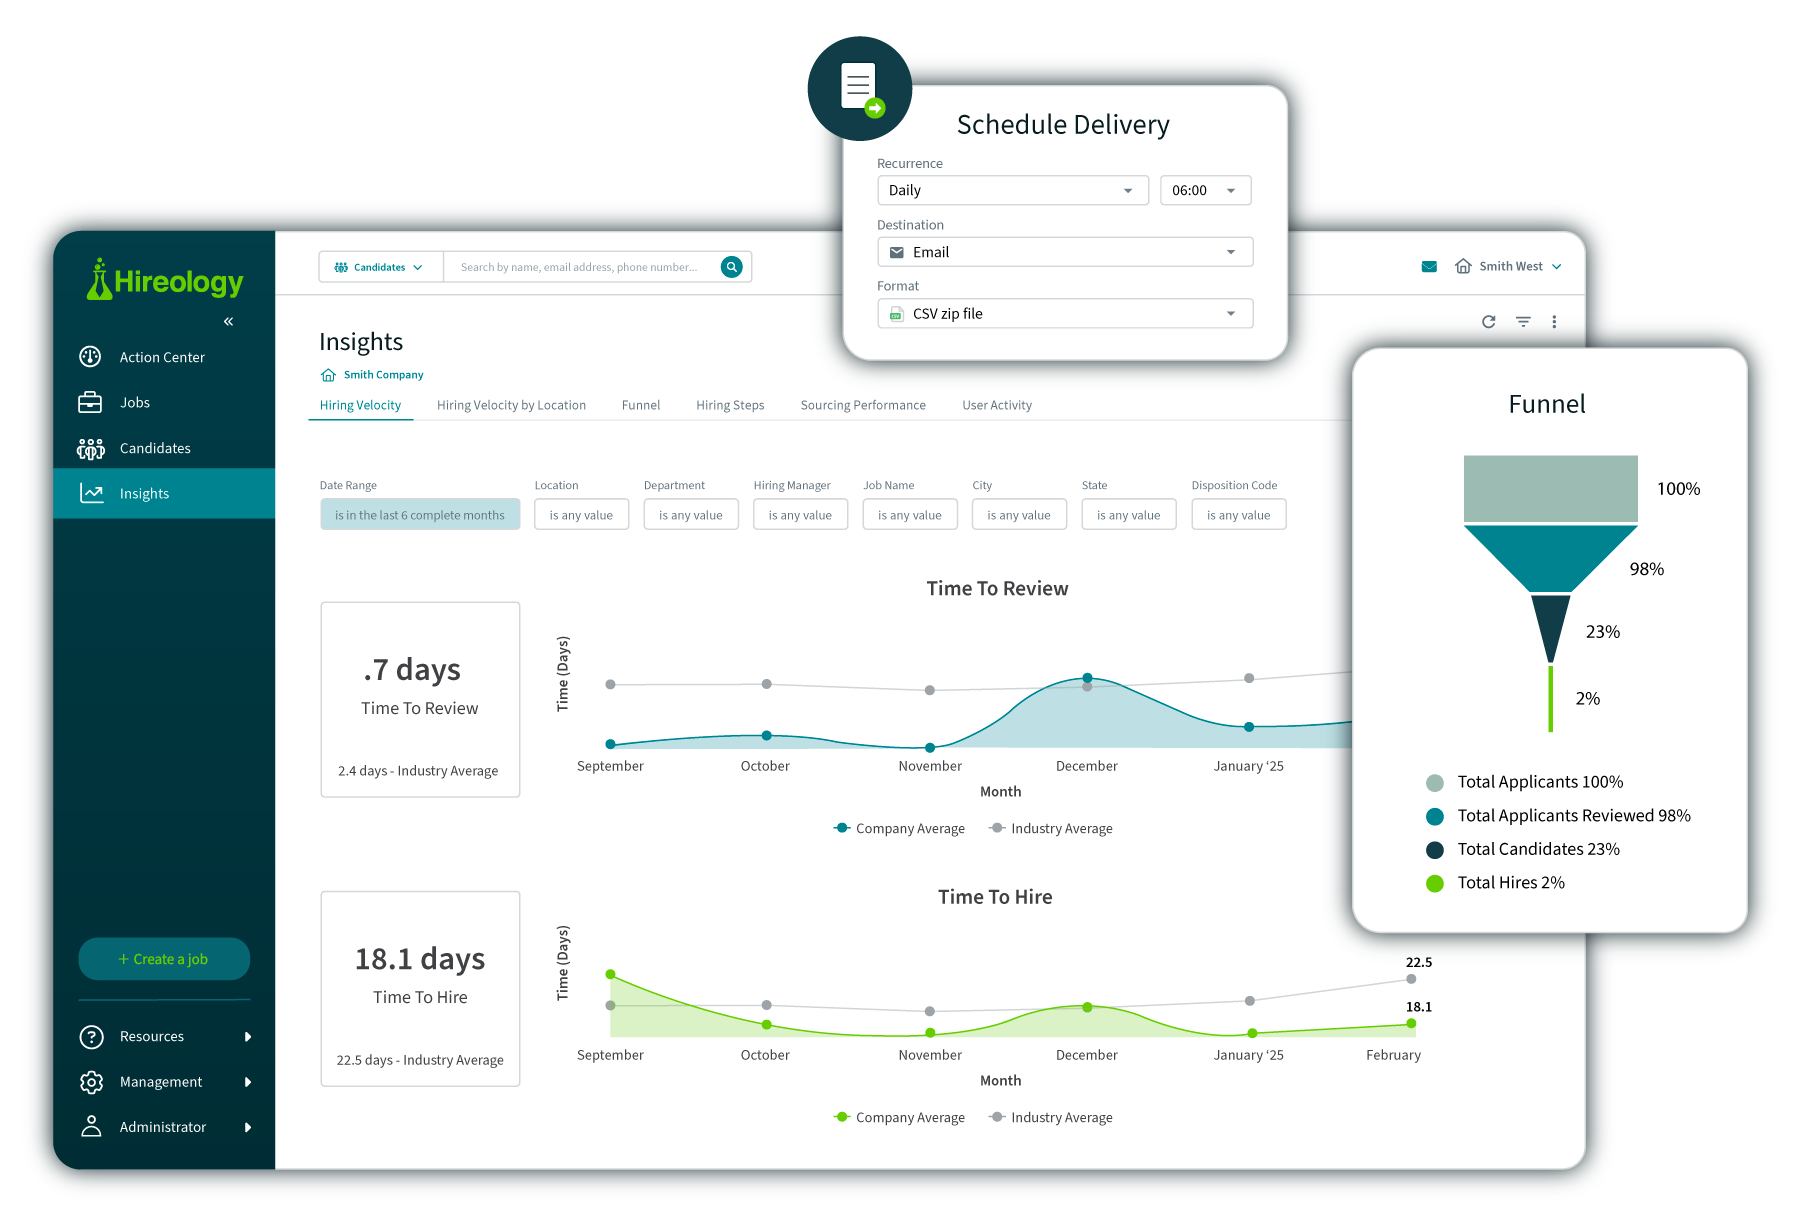Screen dimensions: 1800x1213
Task: Open the filter lines icon
Action: [1523, 322]
